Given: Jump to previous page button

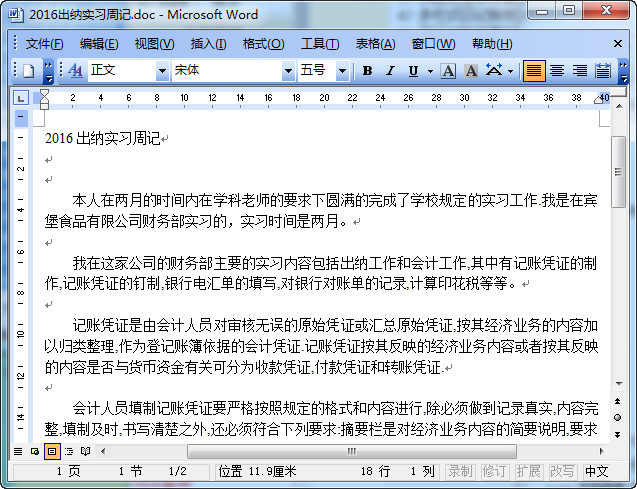Looking at the screenshot, I should 618,401.
